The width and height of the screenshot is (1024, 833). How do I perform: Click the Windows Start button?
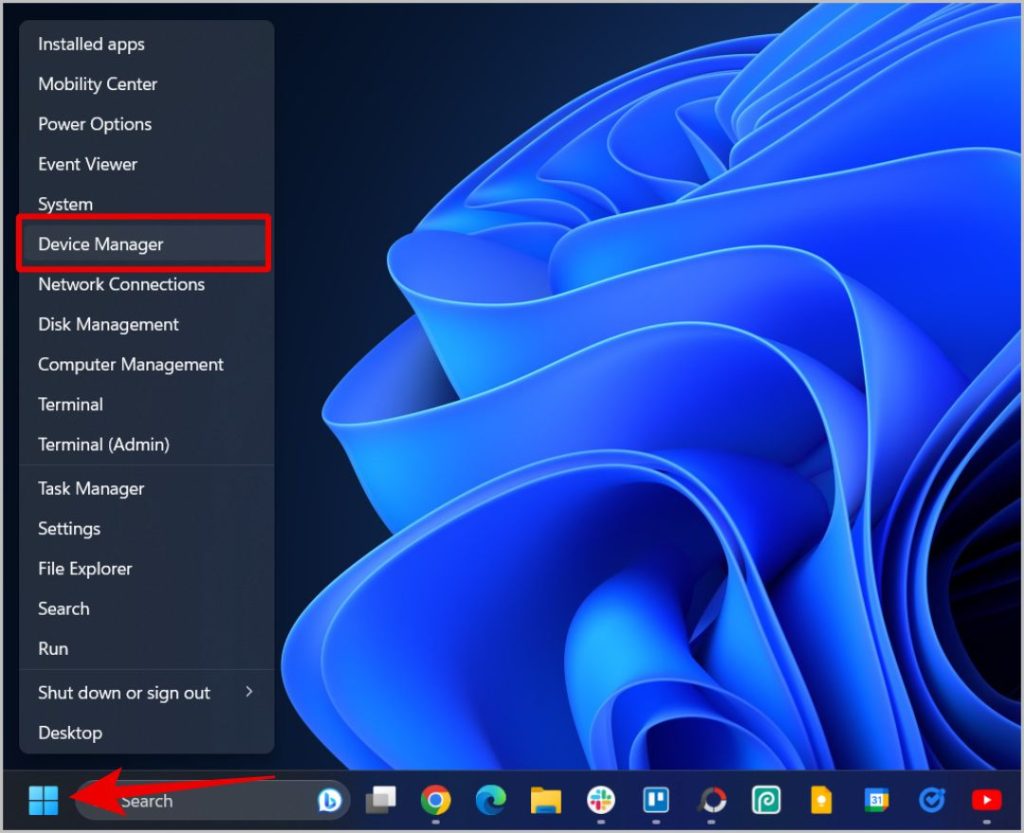tap(43, 800)
